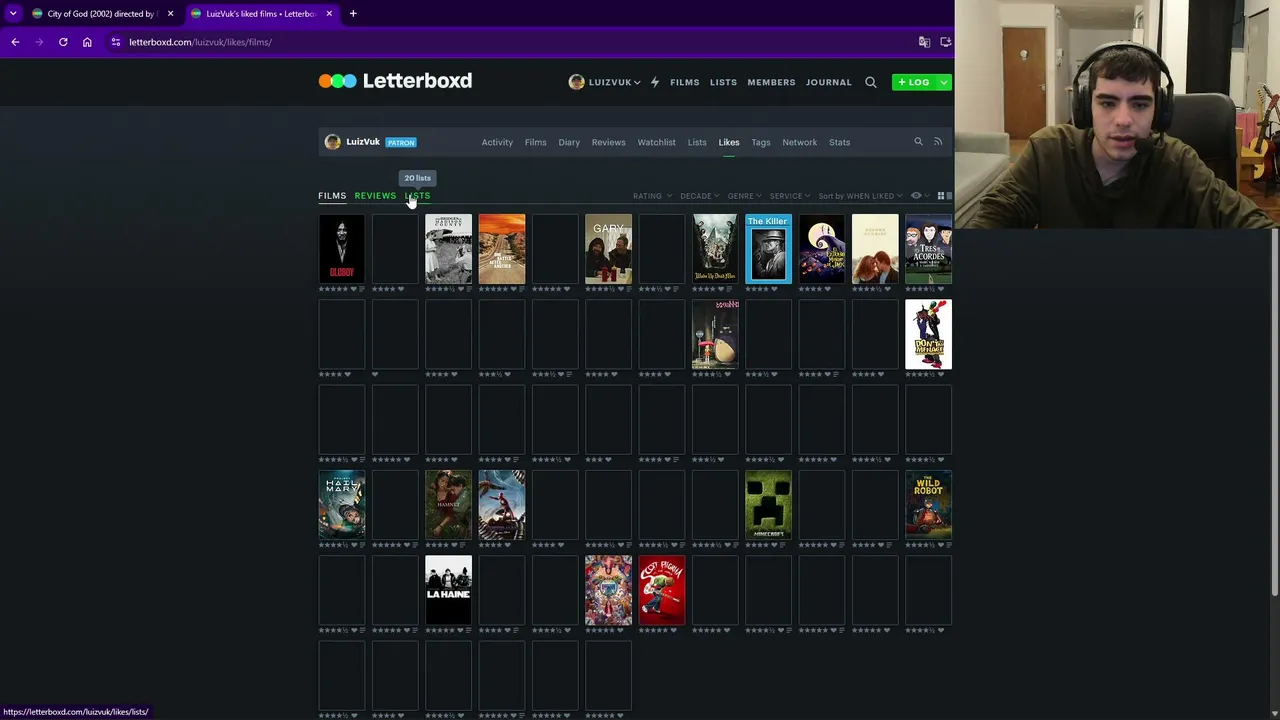Click the Letterboxd logo
This screenshot has height=720, width=1280.
click(x=395, y=81)
